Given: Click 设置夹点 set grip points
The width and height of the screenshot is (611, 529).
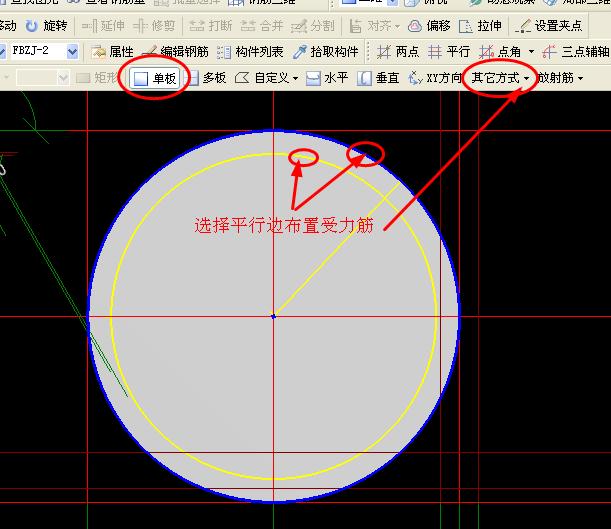Looking at the screenshot, I should coord(549,26).
